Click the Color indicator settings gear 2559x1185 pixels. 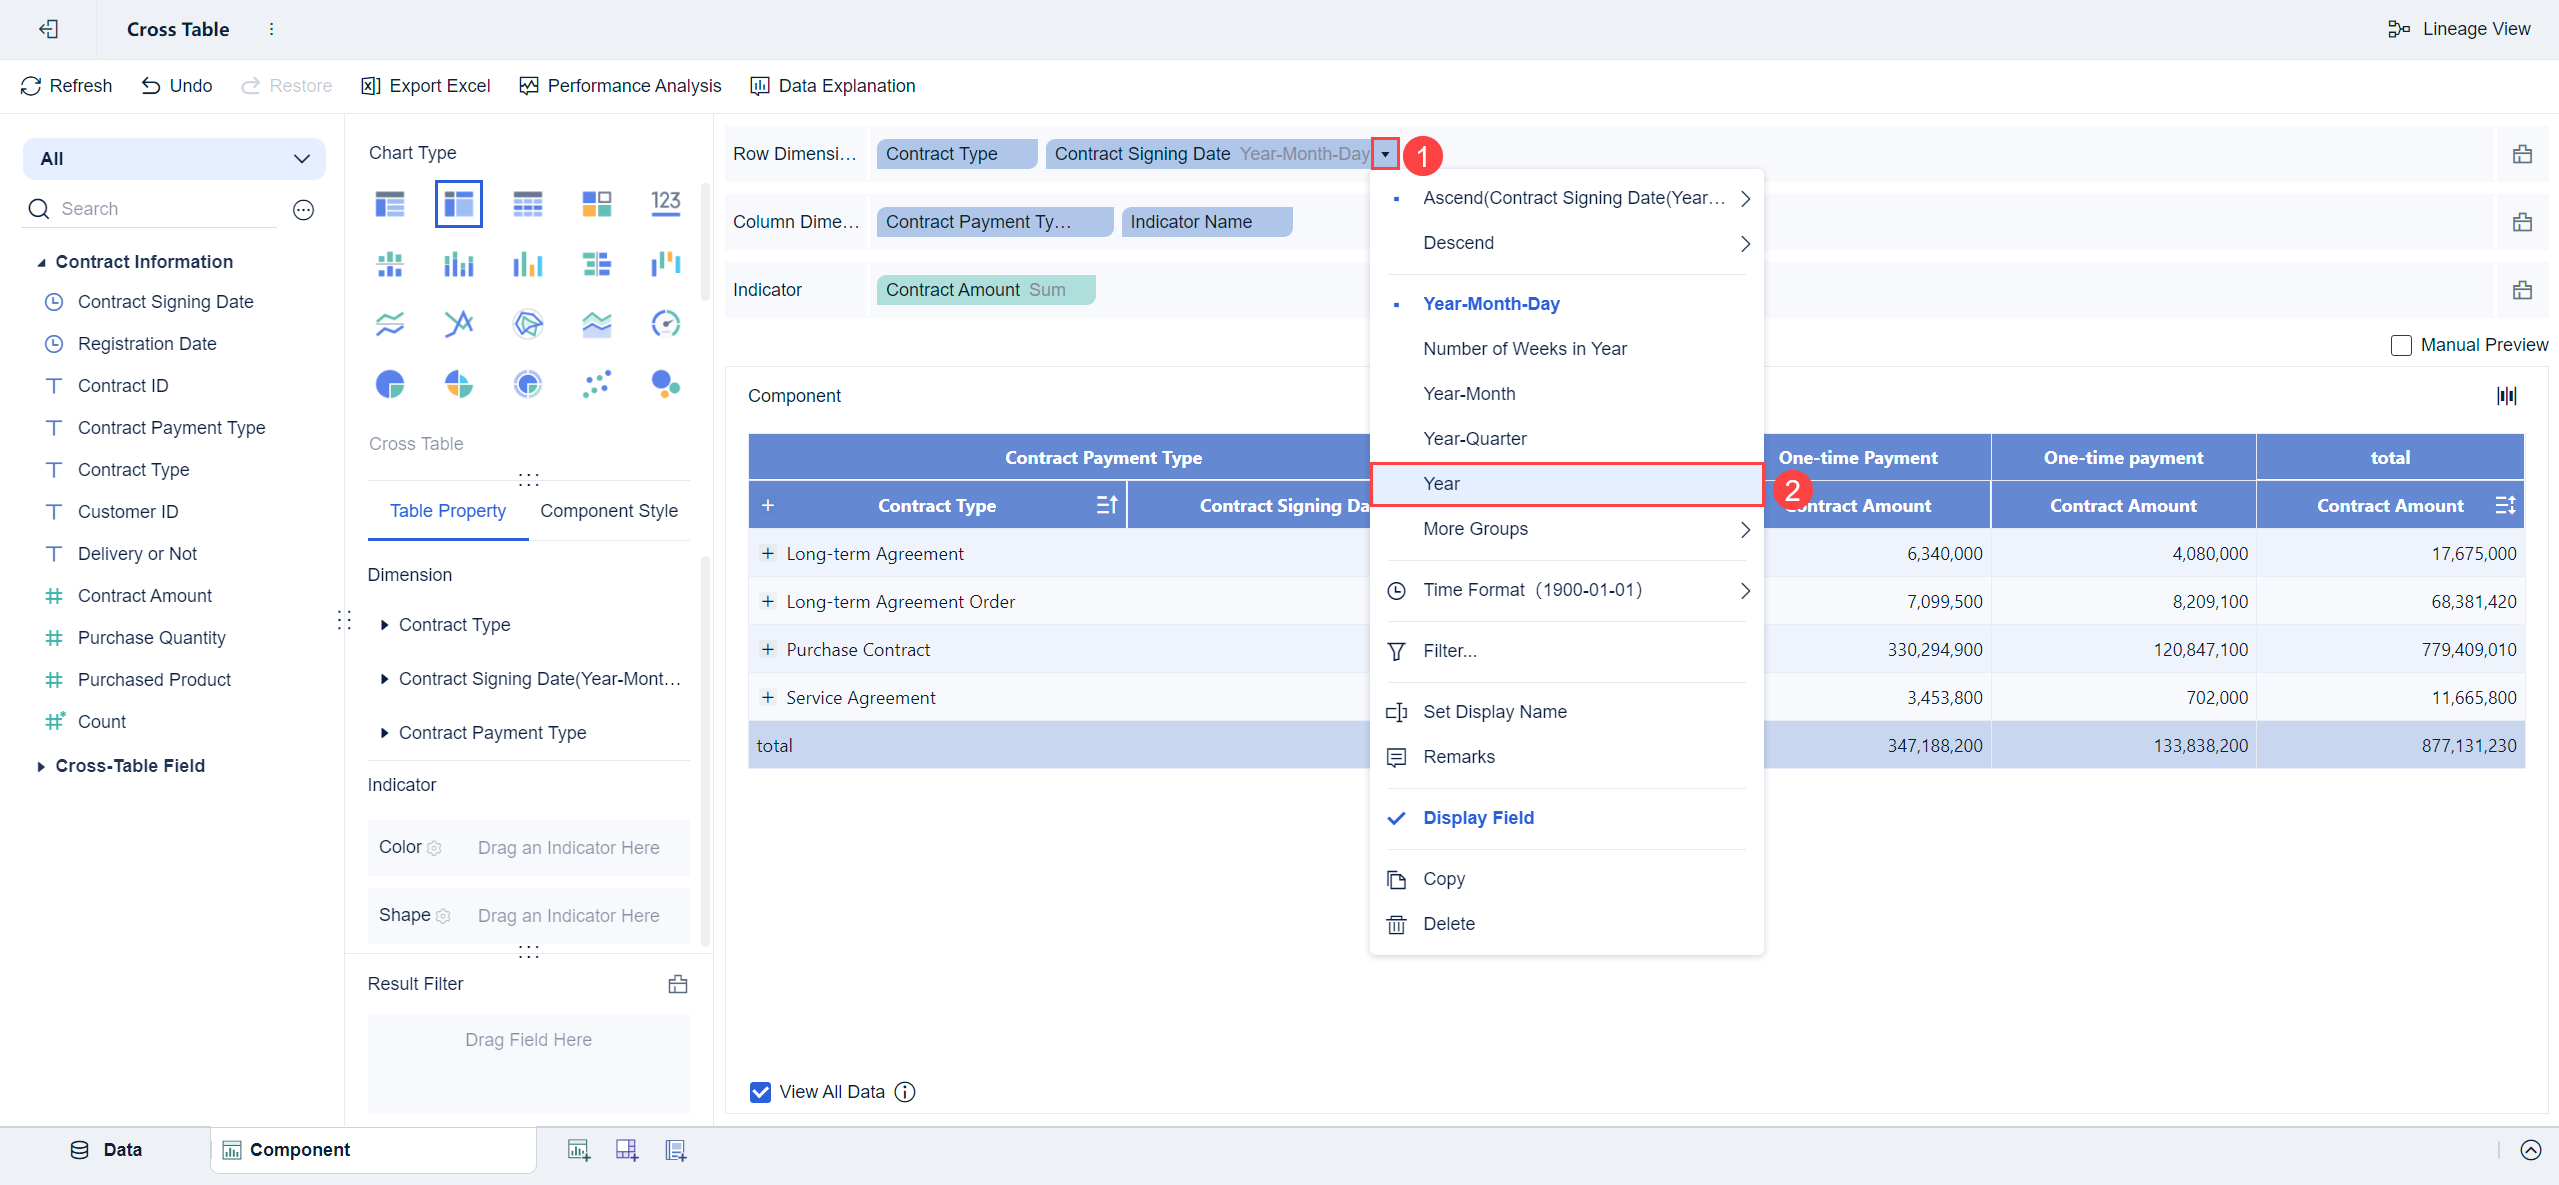coord(434,848)
